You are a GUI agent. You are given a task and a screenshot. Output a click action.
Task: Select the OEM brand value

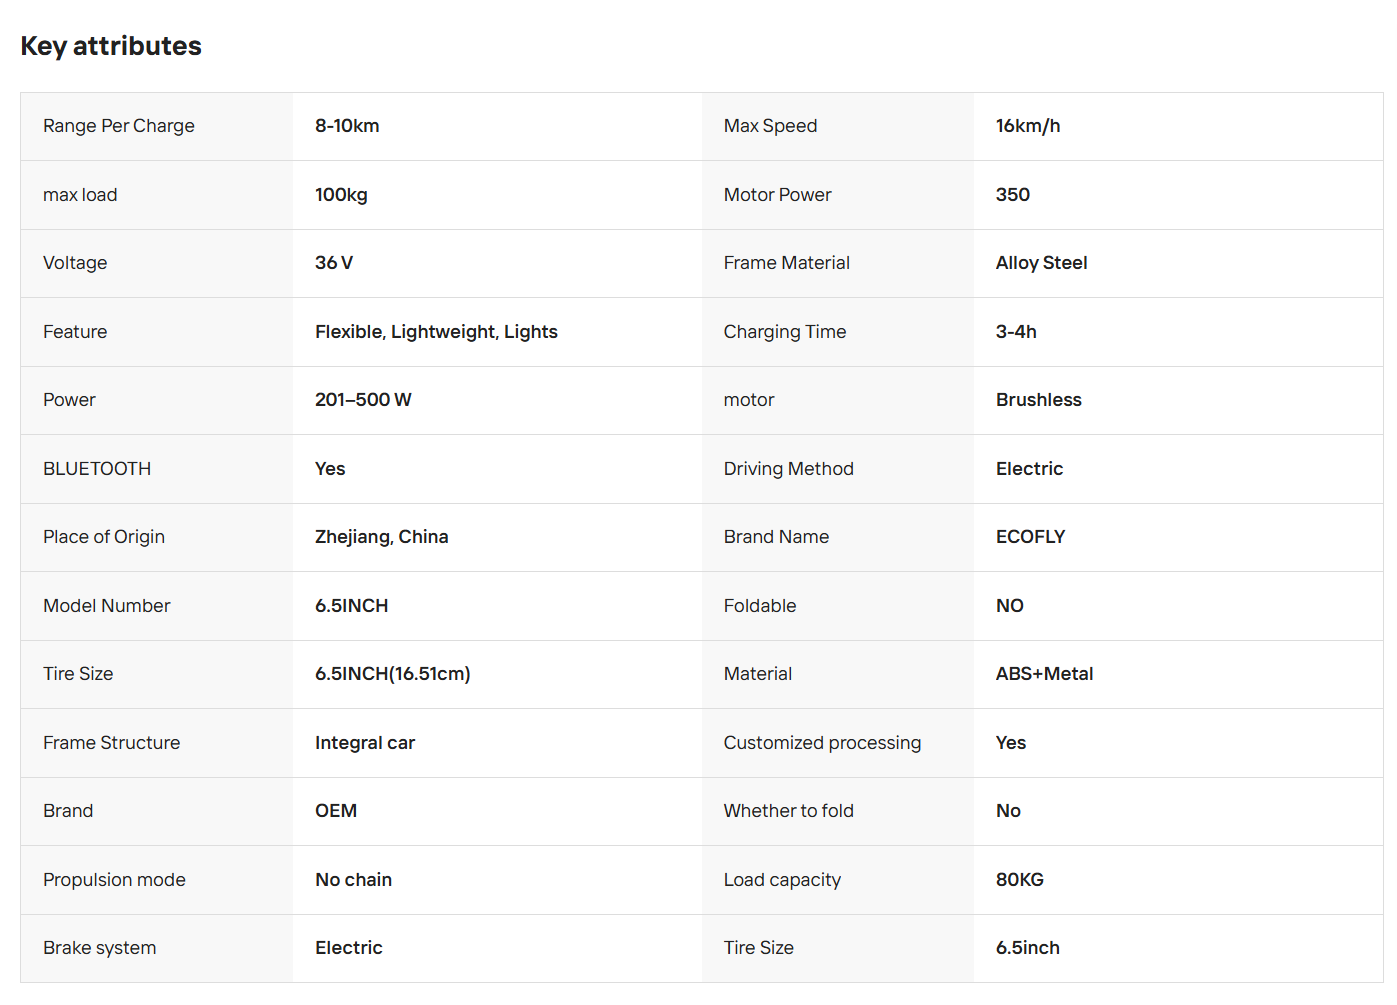336,811
